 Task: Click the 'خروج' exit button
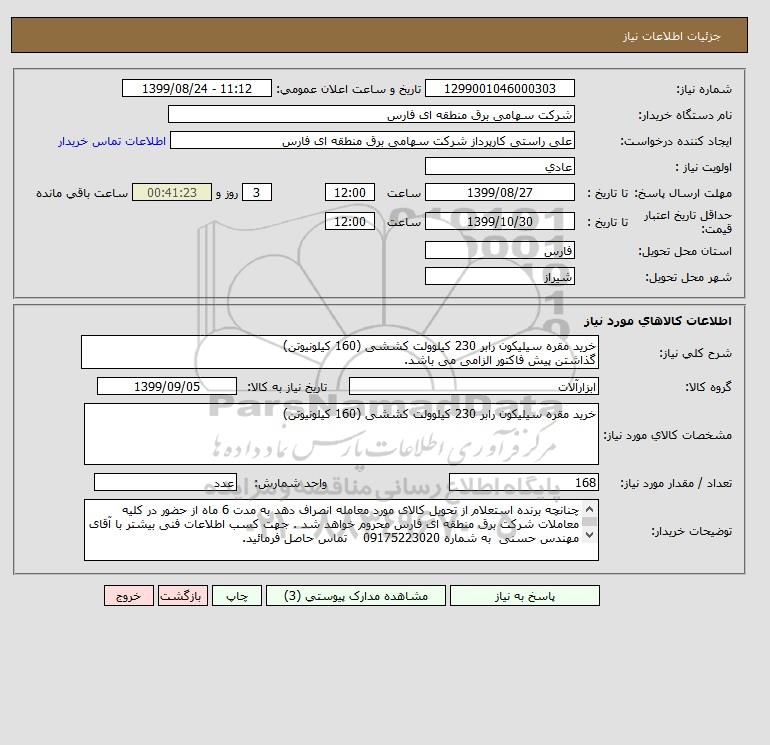tap(129, 596)
